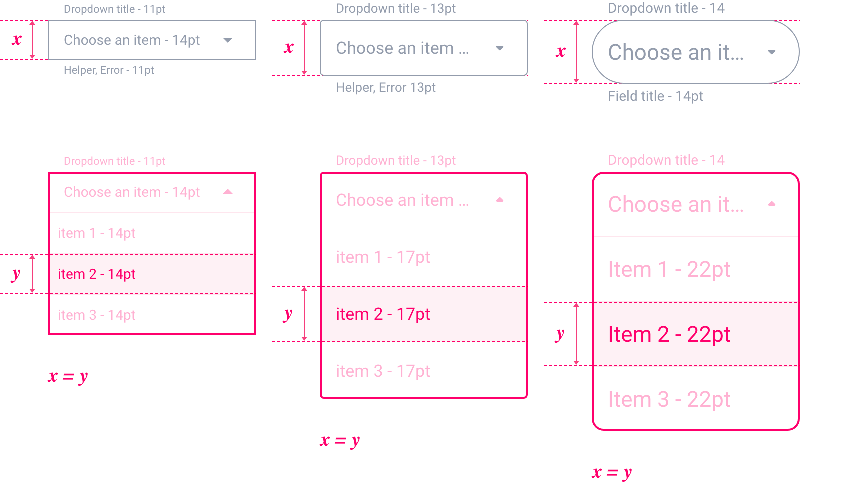The image size is (846, 482).
Task: Click down arrow in gray 'Choose an item - 14pt' dropdown
Action: (x=228, y=40)
